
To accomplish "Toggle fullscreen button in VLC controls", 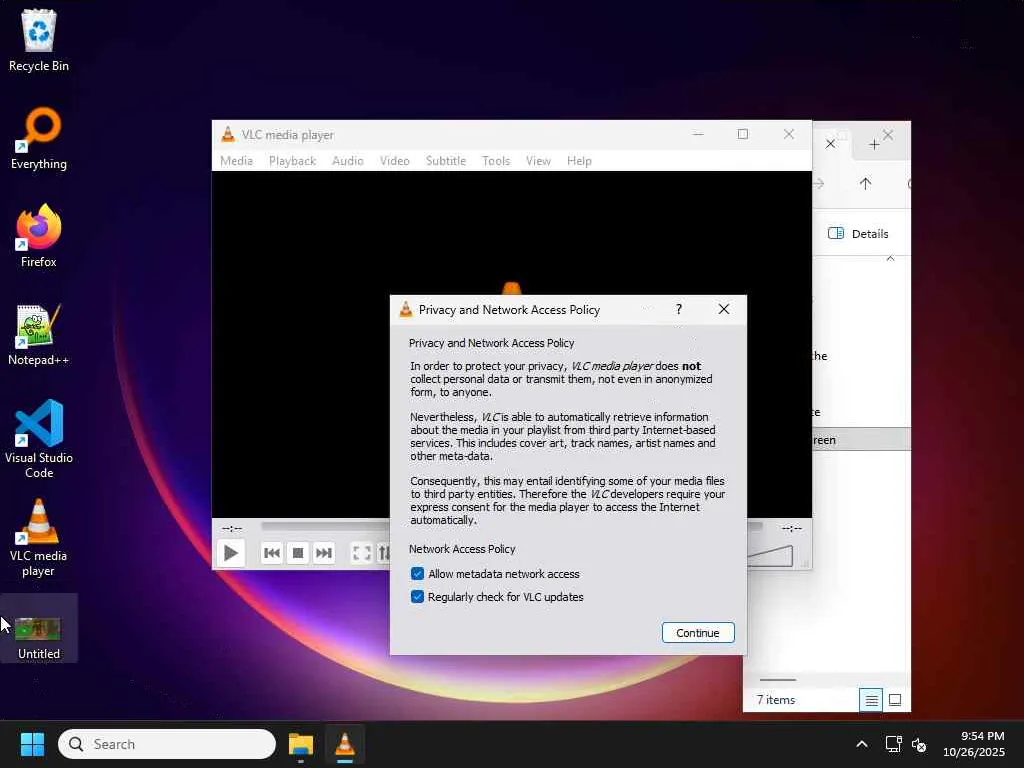I will click(x=361, y=553).
